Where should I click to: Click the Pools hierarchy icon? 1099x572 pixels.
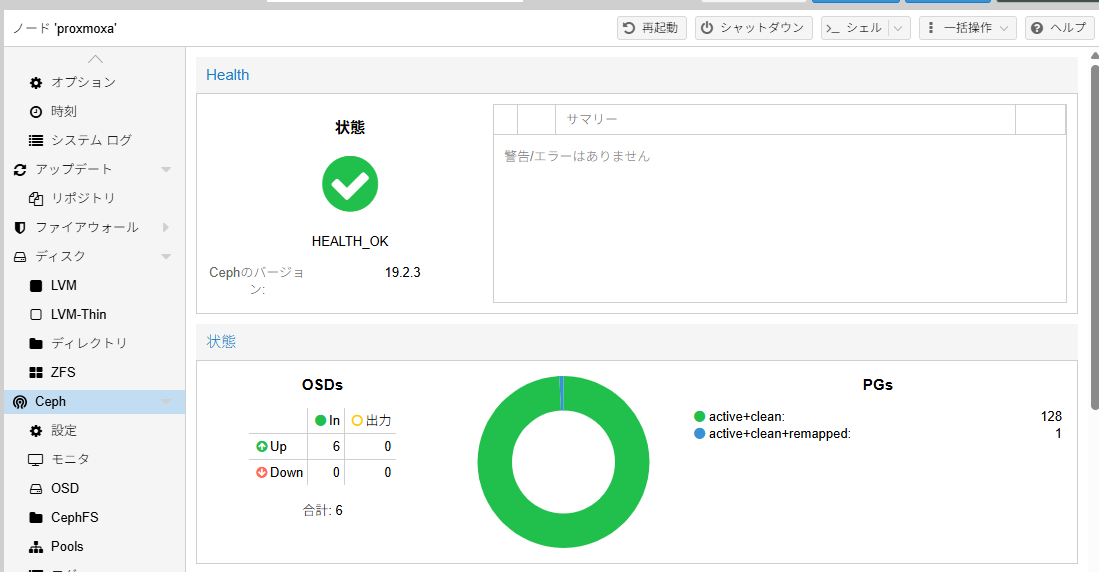coord(36,546)
